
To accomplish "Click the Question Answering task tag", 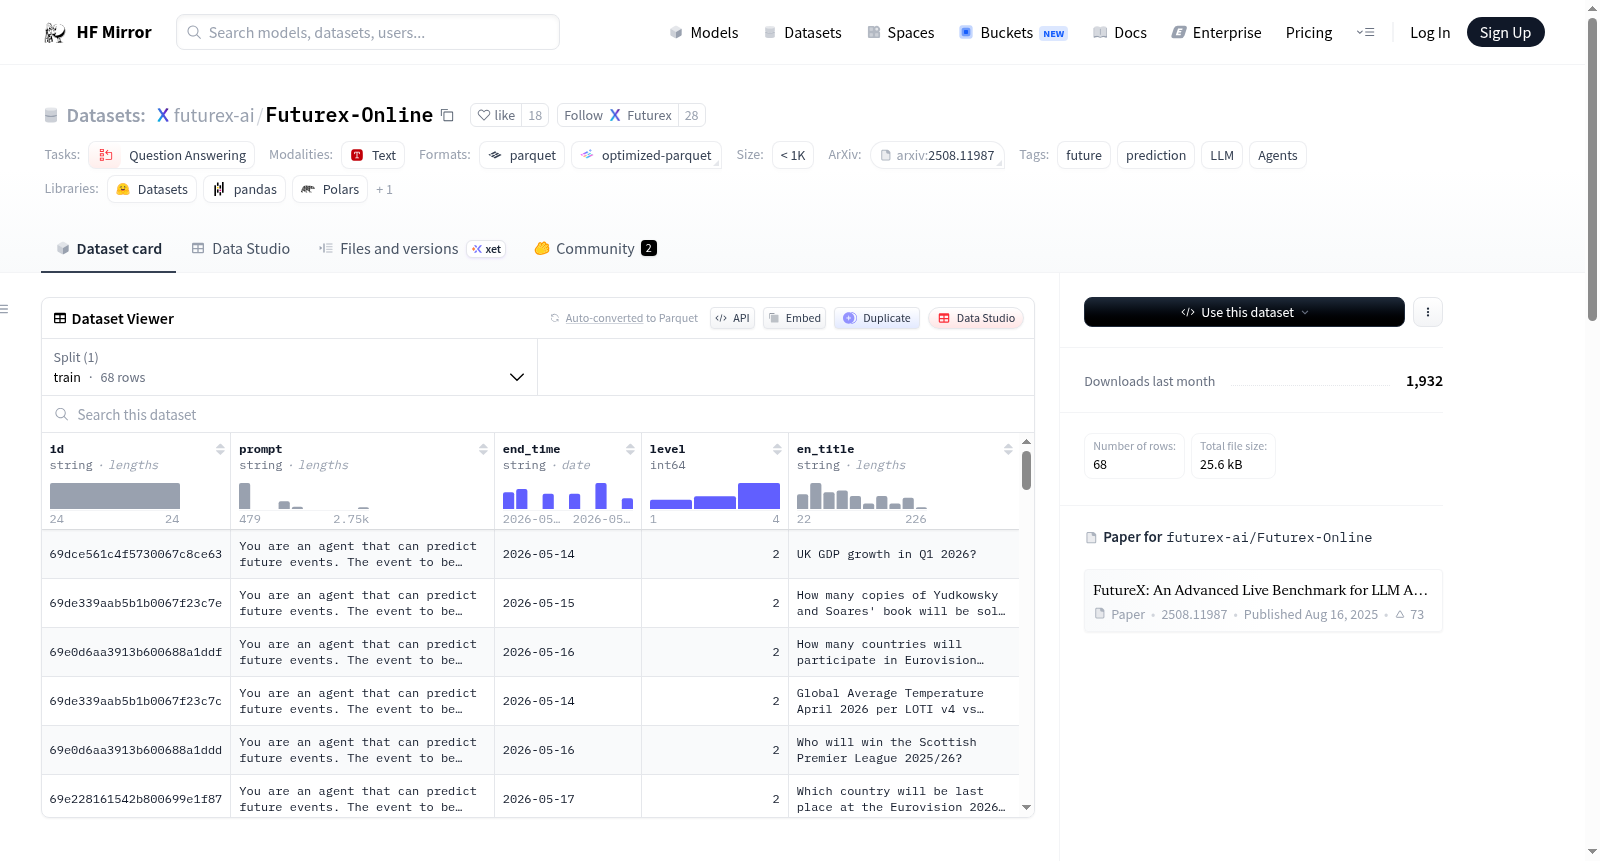I will [x=172, y=156].
